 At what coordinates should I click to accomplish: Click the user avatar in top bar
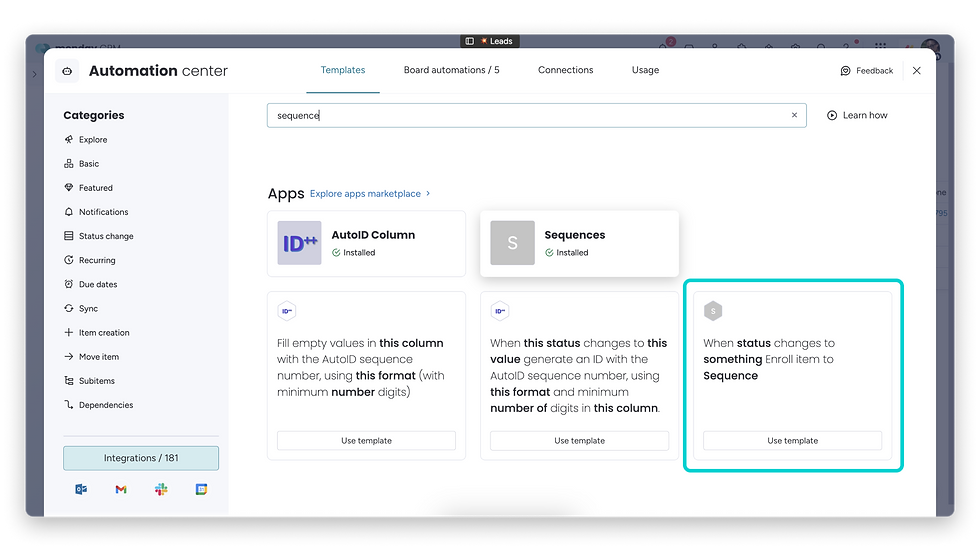(930, 46)
